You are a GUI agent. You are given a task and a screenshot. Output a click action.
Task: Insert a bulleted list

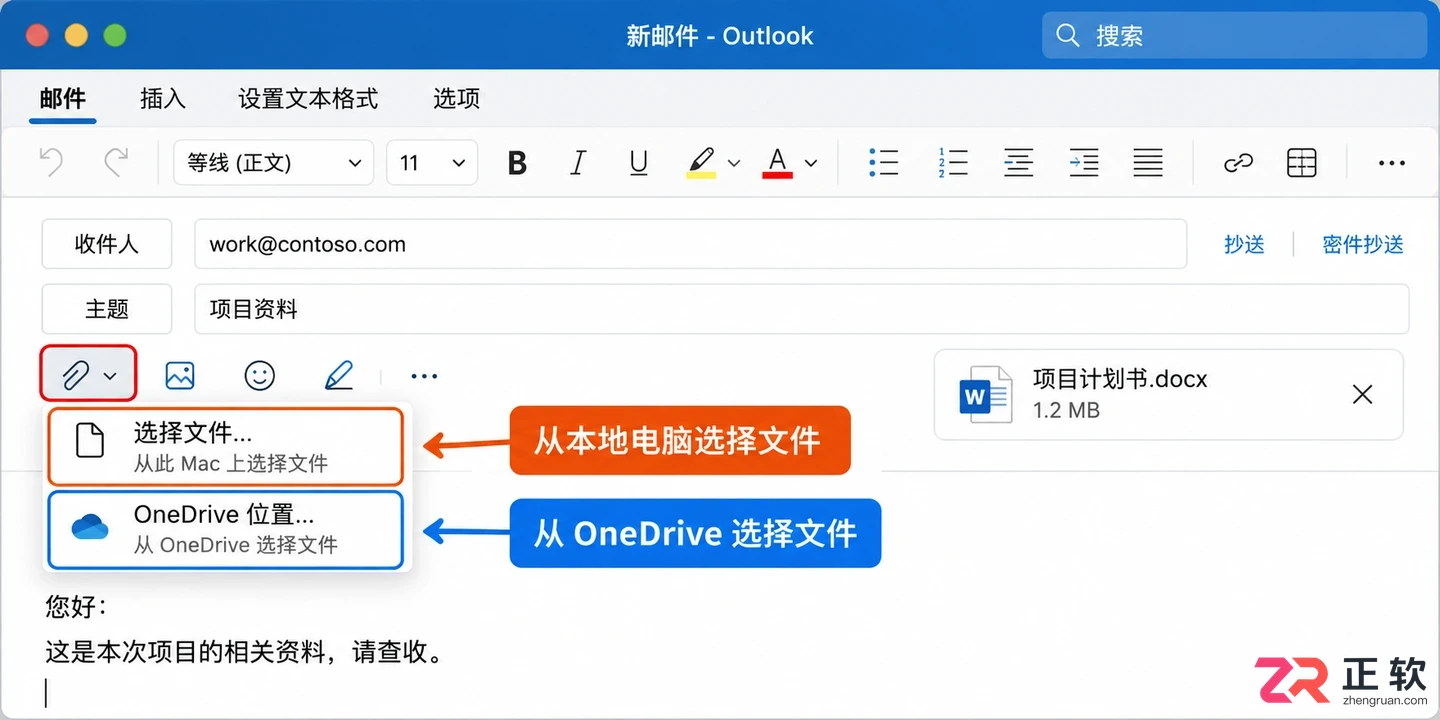[884, 163]
